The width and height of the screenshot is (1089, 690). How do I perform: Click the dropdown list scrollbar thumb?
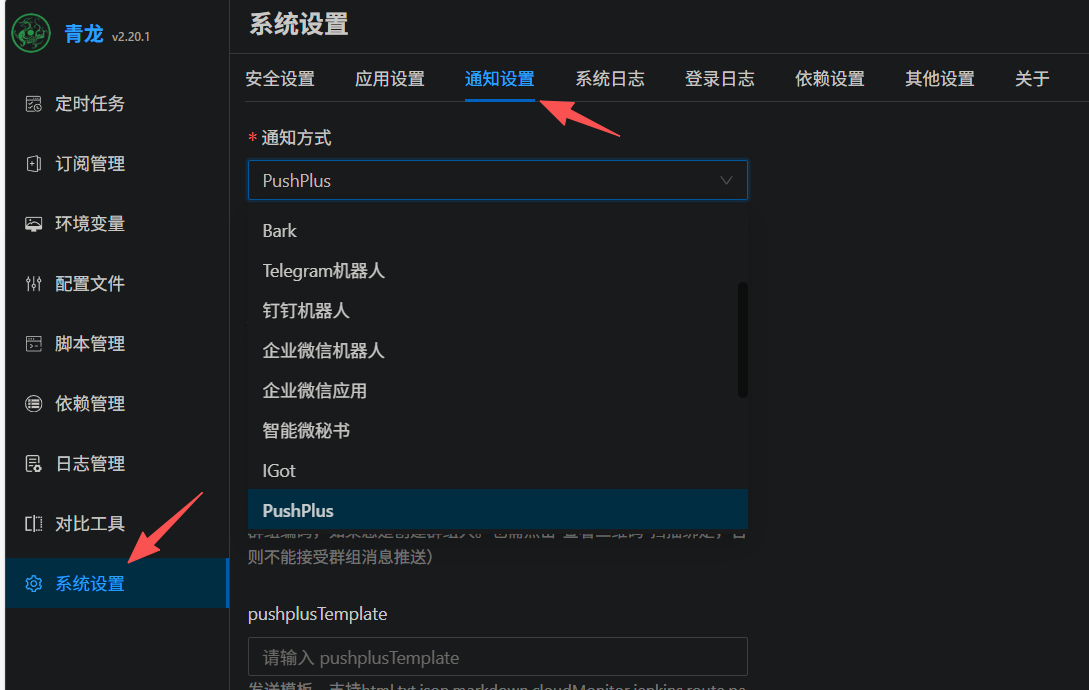[742, 340]
